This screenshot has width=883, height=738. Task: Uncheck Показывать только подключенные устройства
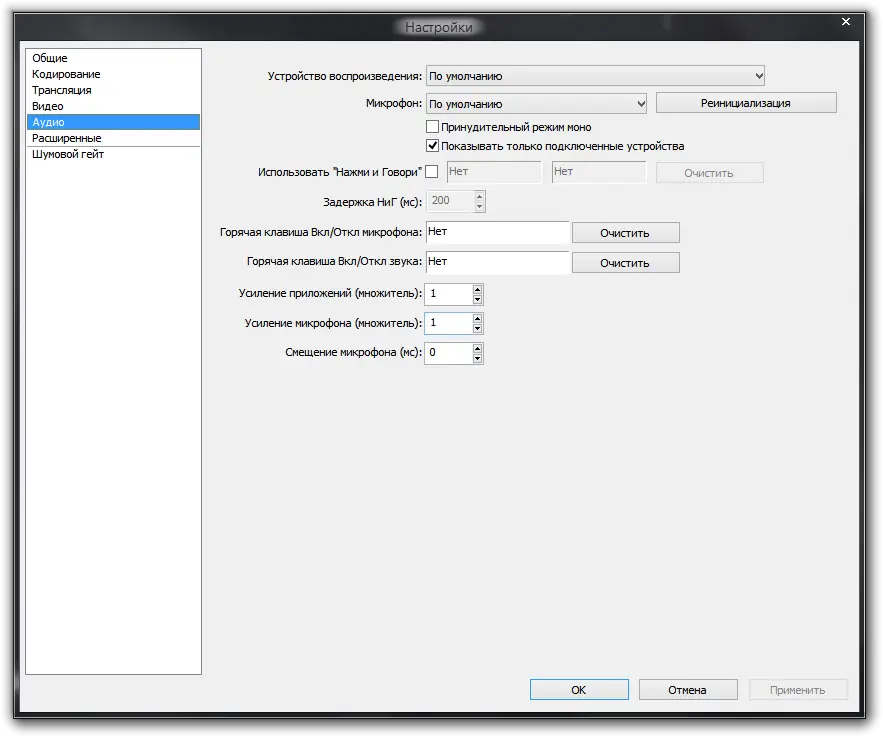(432, 146)
